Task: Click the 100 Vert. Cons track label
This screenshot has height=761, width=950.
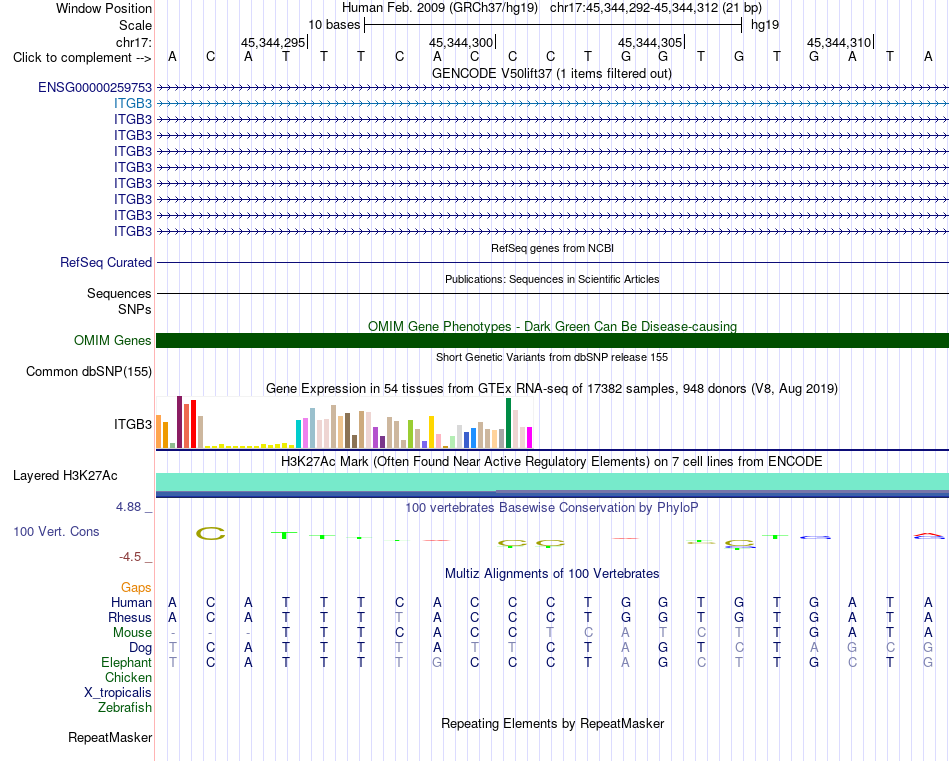Action: (56, 531)
